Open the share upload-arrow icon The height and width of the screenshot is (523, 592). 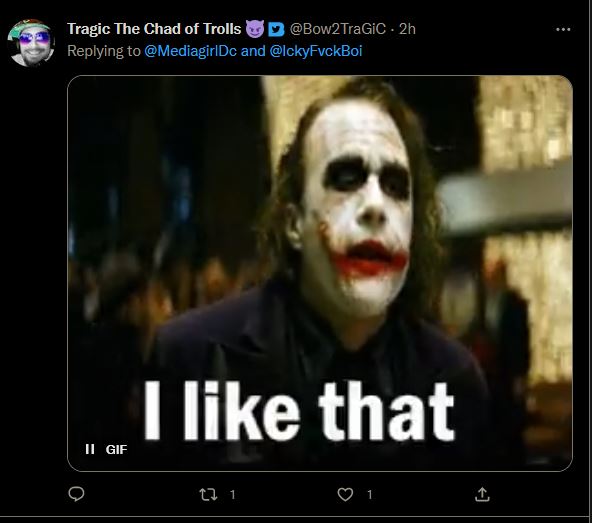pos(482,494)
